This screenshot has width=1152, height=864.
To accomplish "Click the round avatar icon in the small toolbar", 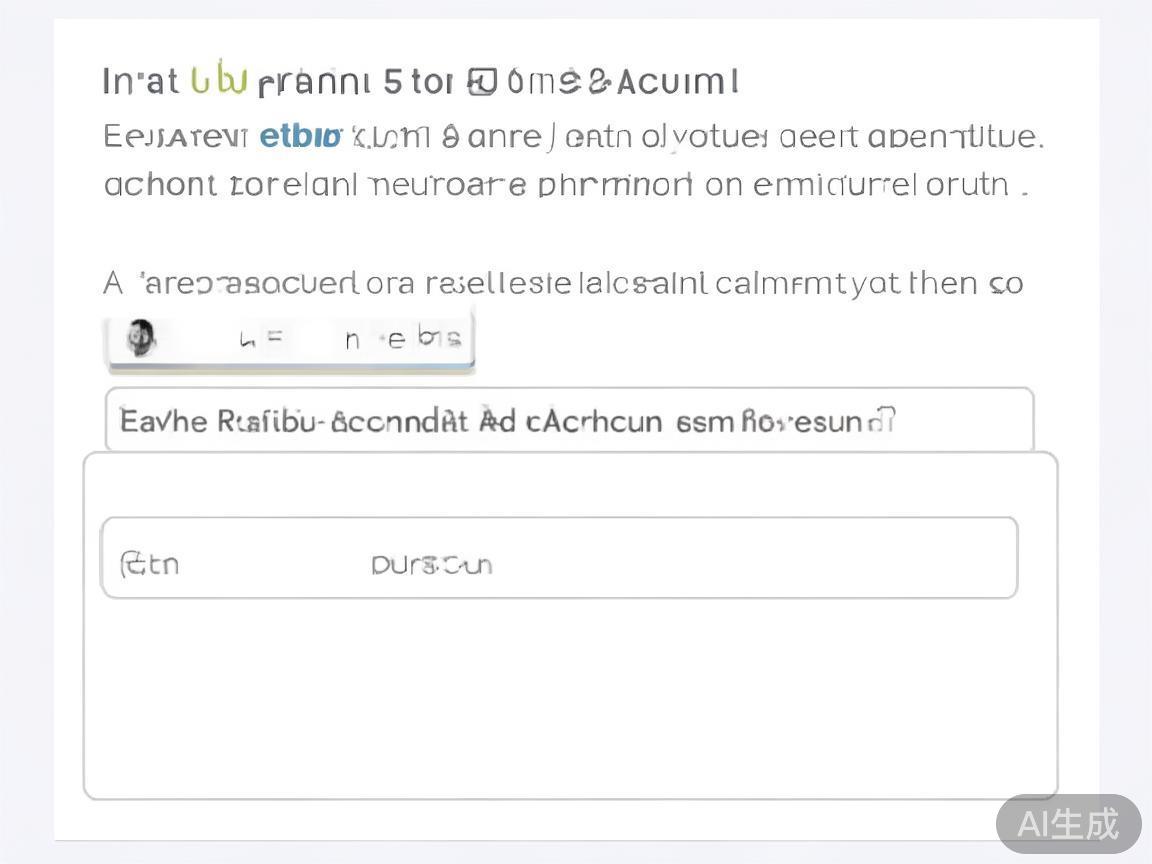I will click(x=141, y=339).
